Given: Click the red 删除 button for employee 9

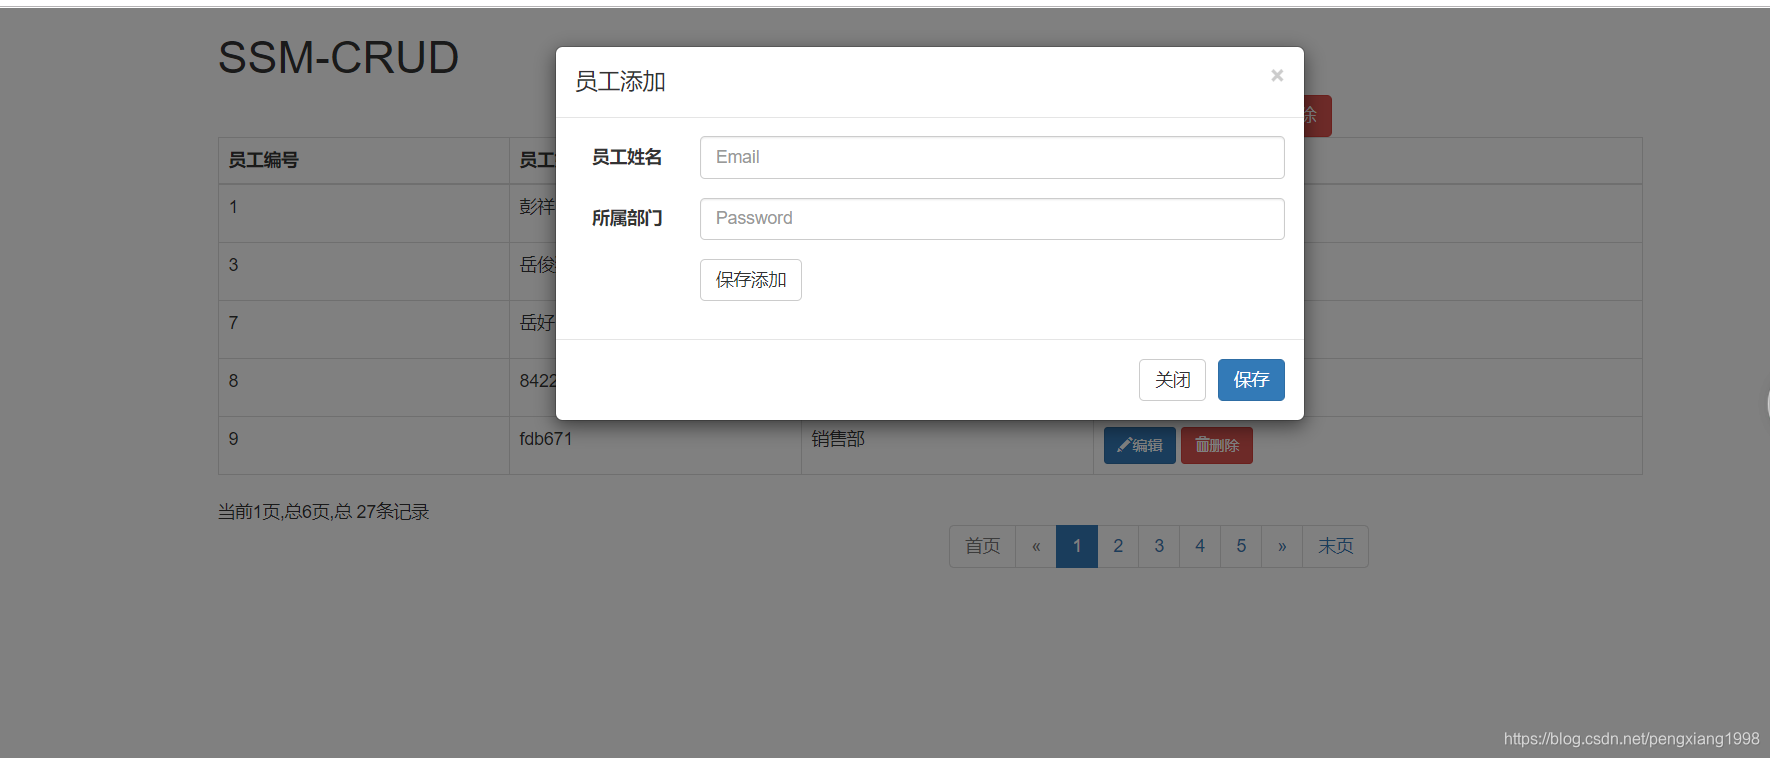Looking at the screenshot, I should click(x=1217, y=446).
